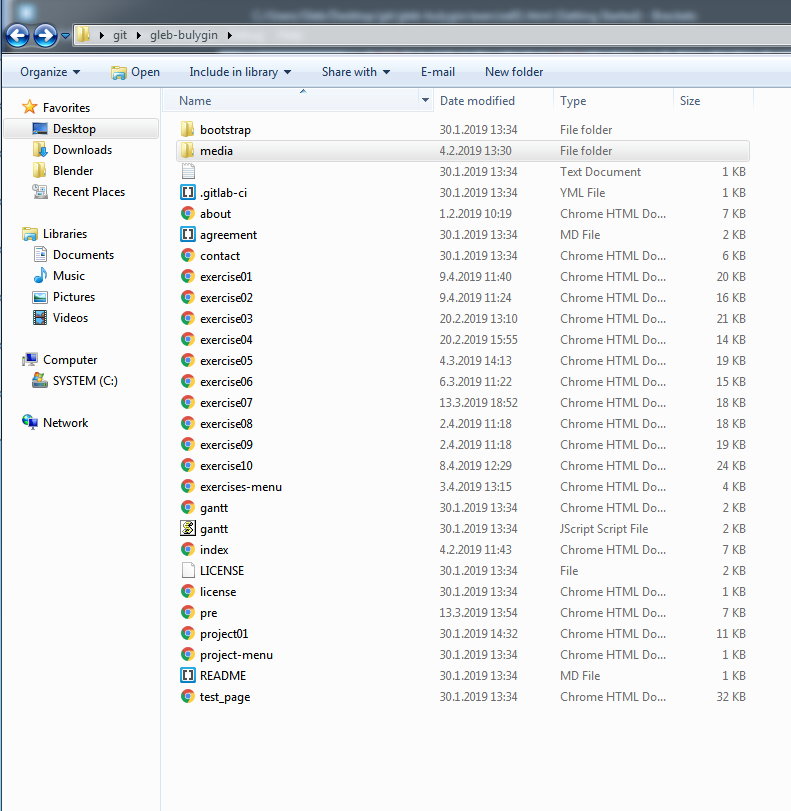791x811 pixels.
Task: Select the .gitlab-ci YML file icon
Action: [188, 193]
